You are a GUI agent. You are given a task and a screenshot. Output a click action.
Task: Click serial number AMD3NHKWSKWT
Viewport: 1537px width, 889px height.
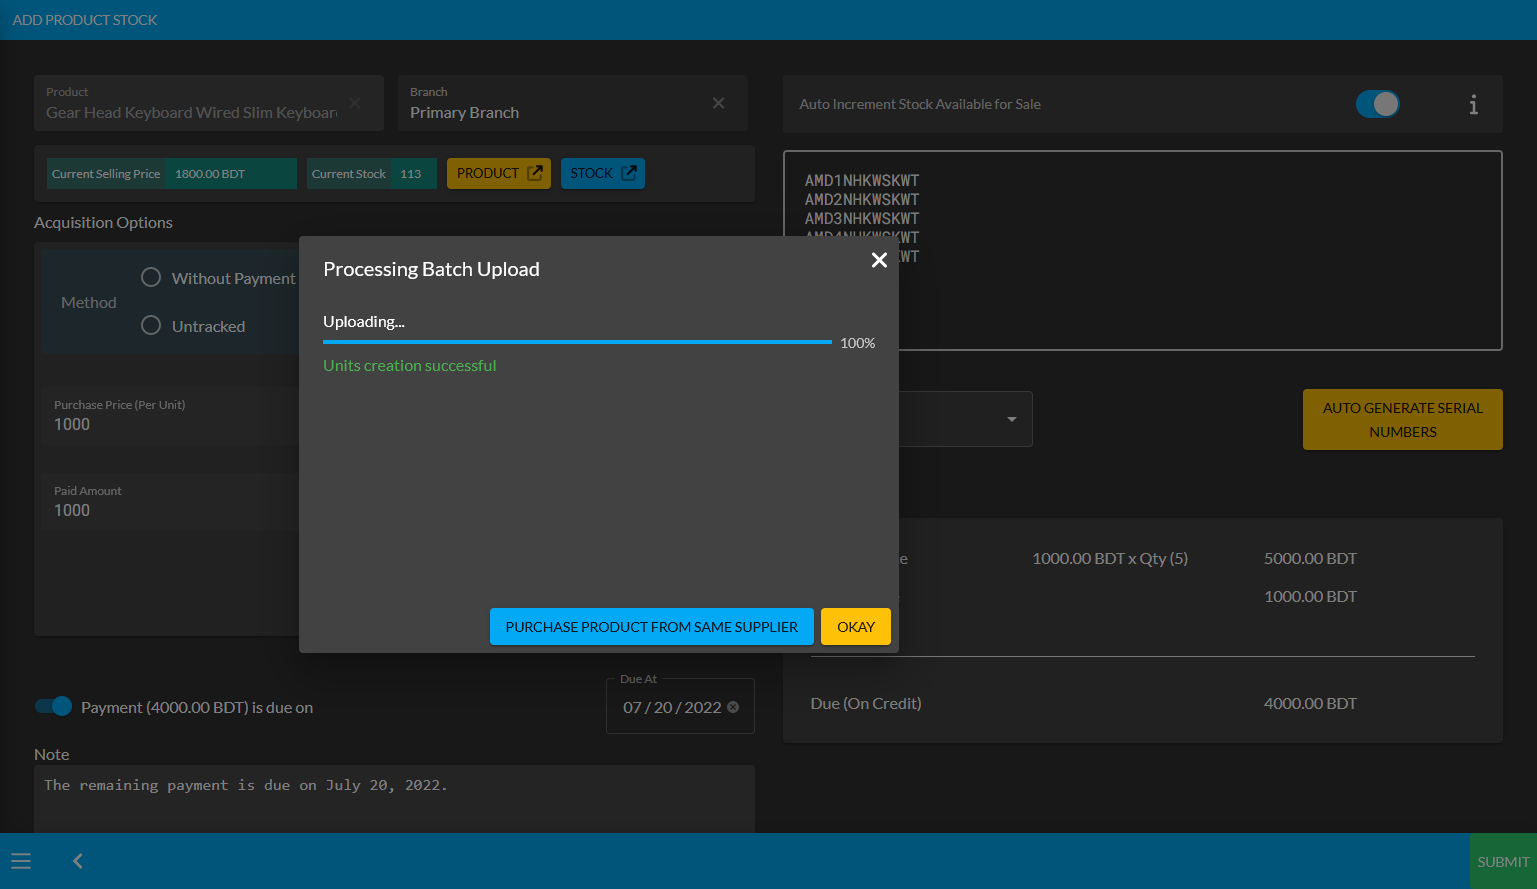coord(862,219)
